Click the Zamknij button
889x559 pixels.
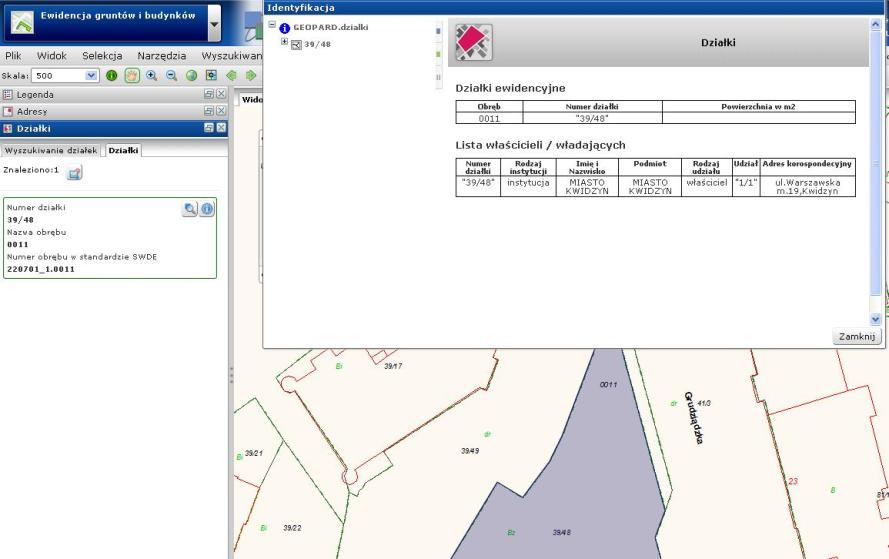coord(858,337)
